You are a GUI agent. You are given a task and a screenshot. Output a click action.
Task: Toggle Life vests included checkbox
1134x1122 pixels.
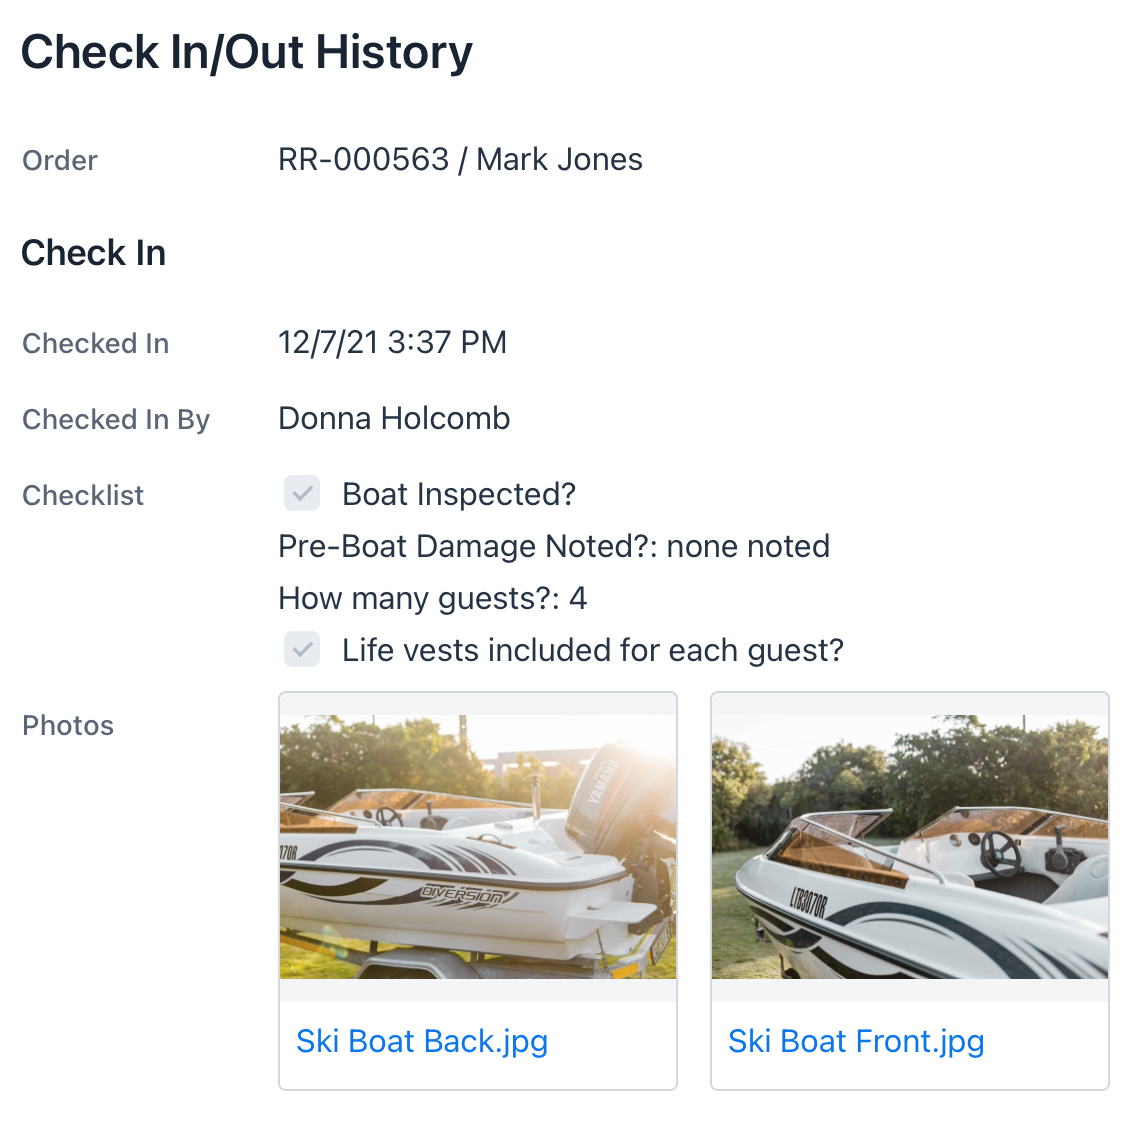pos(302,649)
